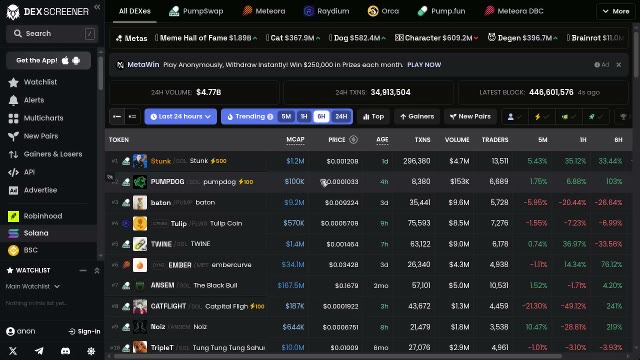Image resolution: width=640 pixels, height=360 pixels.
Task: Click the Gainers filter button
Action: coord(417,117)
